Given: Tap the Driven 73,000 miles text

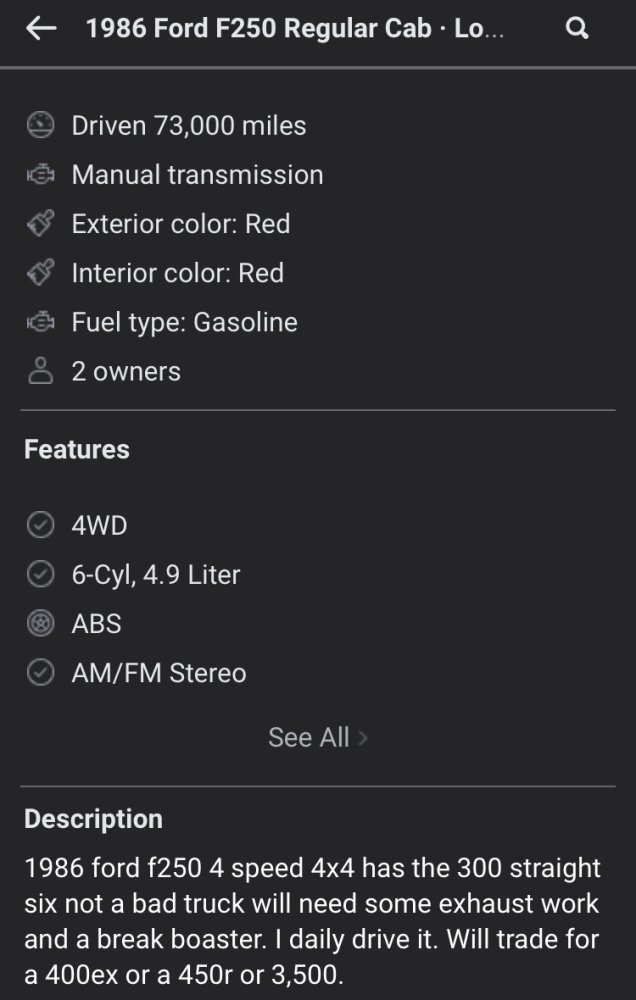Looking at the screenshot, I should pyautogui.click(x=189, y=126).
